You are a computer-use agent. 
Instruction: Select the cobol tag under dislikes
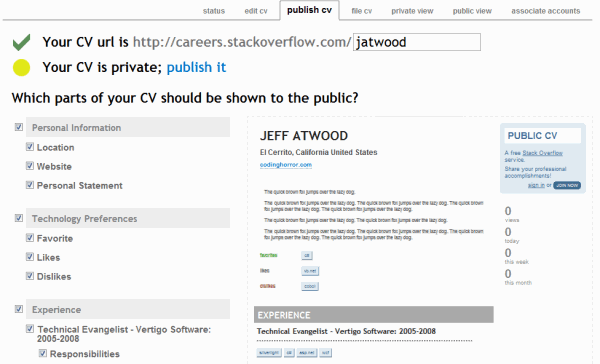(310, 286)
